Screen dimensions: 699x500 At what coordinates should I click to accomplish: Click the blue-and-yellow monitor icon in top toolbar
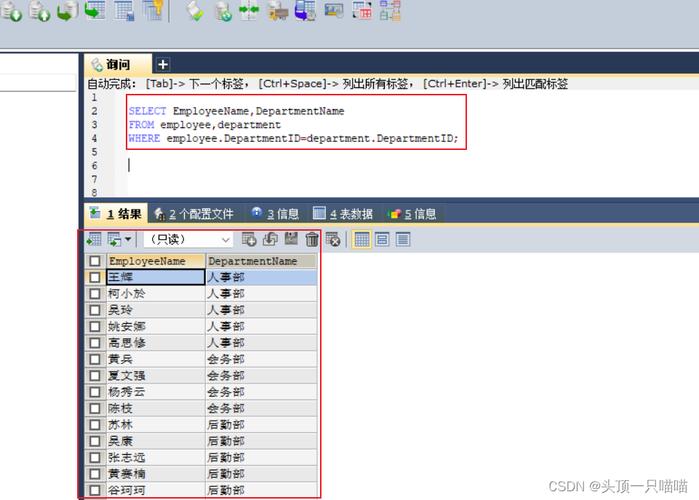334,10
